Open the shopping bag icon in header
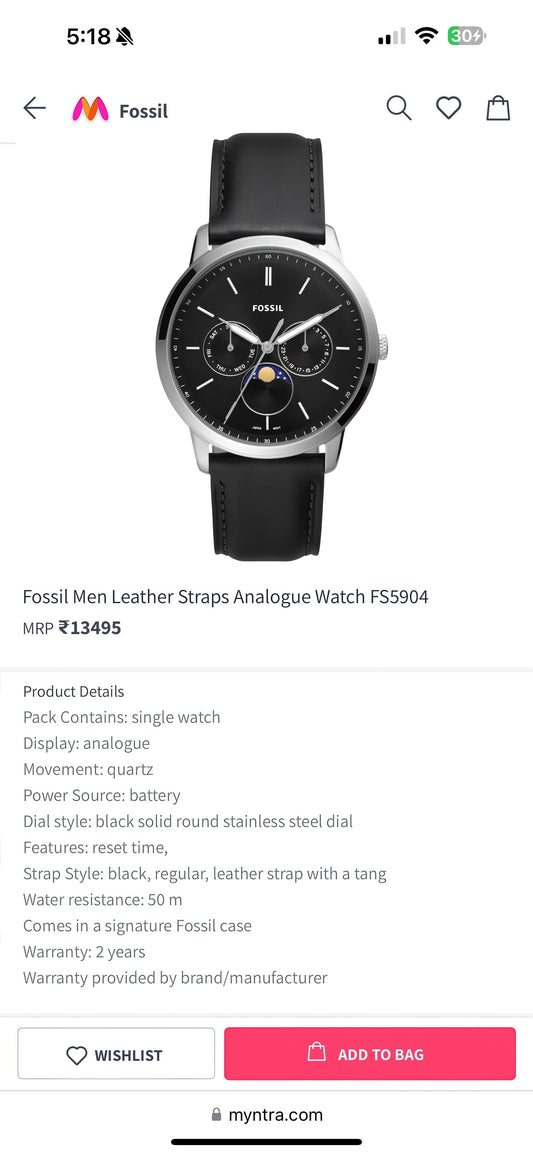Screen dimensions: 533x1155 click(x=498, y=108)
